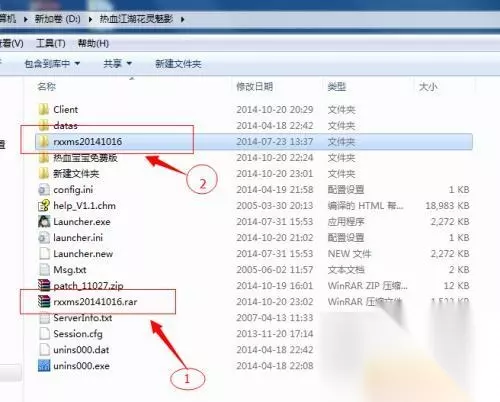This screenshot has width=500, height=402.
Task: Select the launcher.ini file icon
Action: click(44, 238)
